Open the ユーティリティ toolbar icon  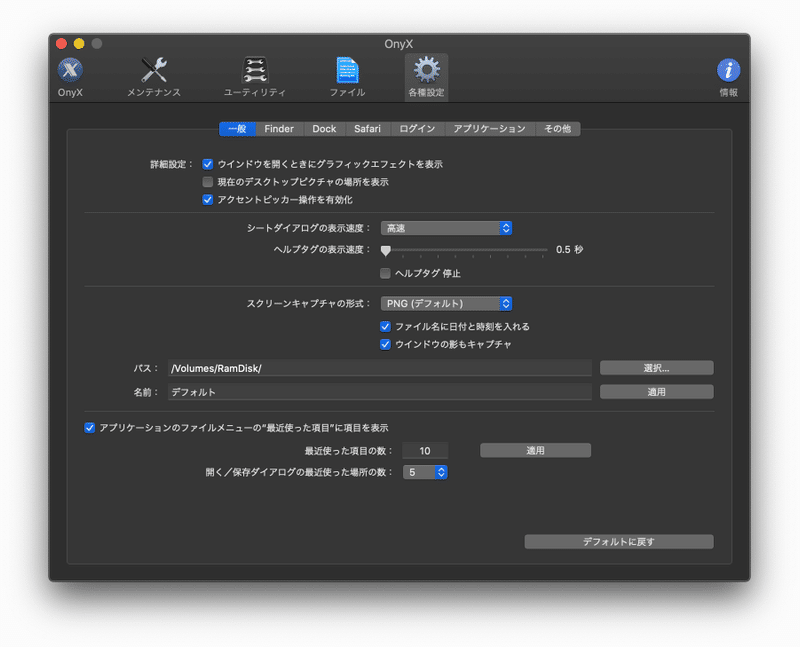[255, 77]
